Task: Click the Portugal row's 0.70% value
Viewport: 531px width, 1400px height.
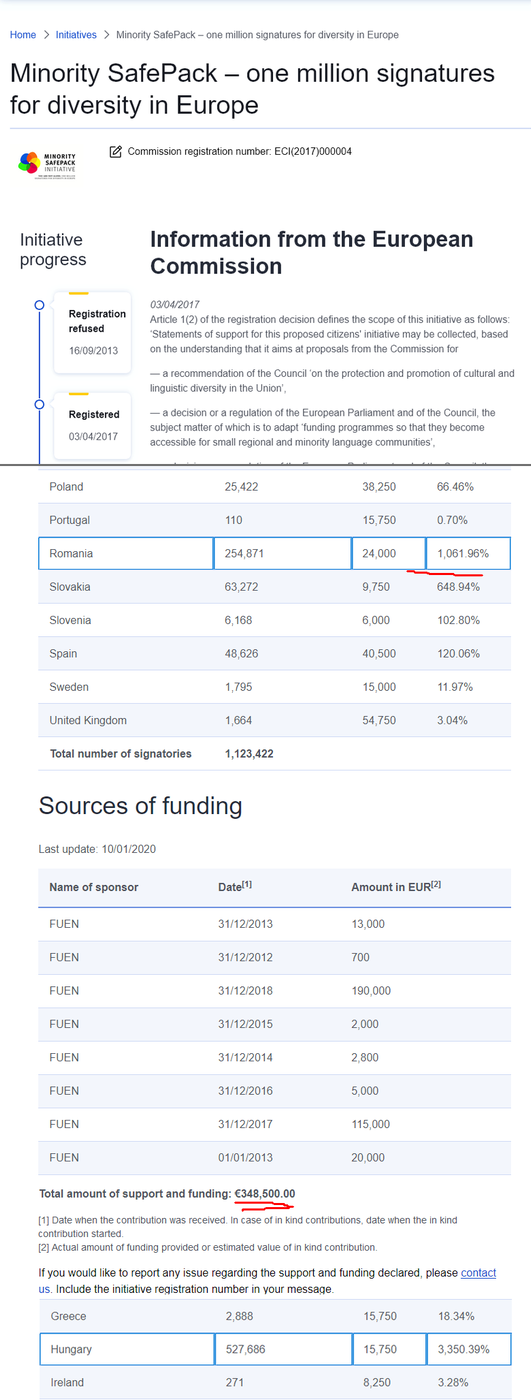Action: tap(453, 520)
